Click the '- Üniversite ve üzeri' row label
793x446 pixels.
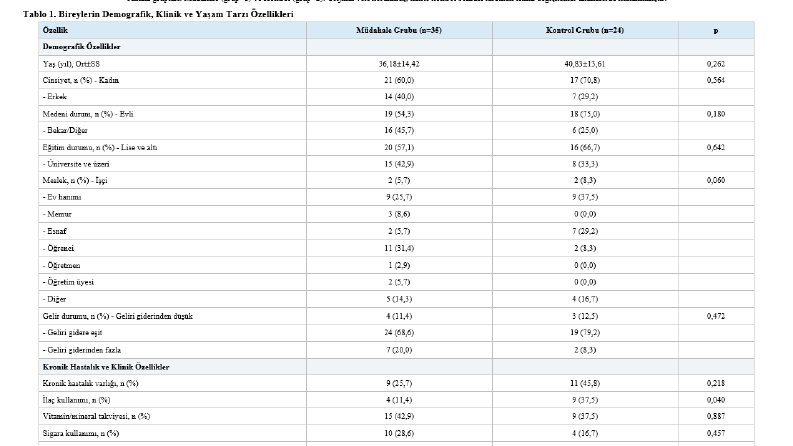pos(76,164)
